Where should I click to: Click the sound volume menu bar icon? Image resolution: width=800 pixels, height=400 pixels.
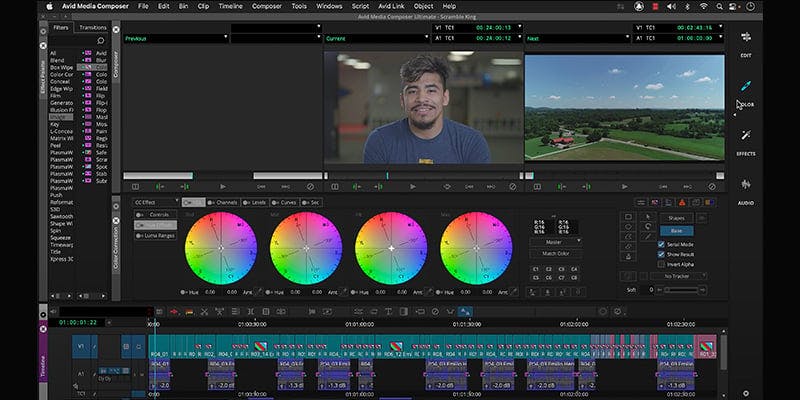(671, 7)
